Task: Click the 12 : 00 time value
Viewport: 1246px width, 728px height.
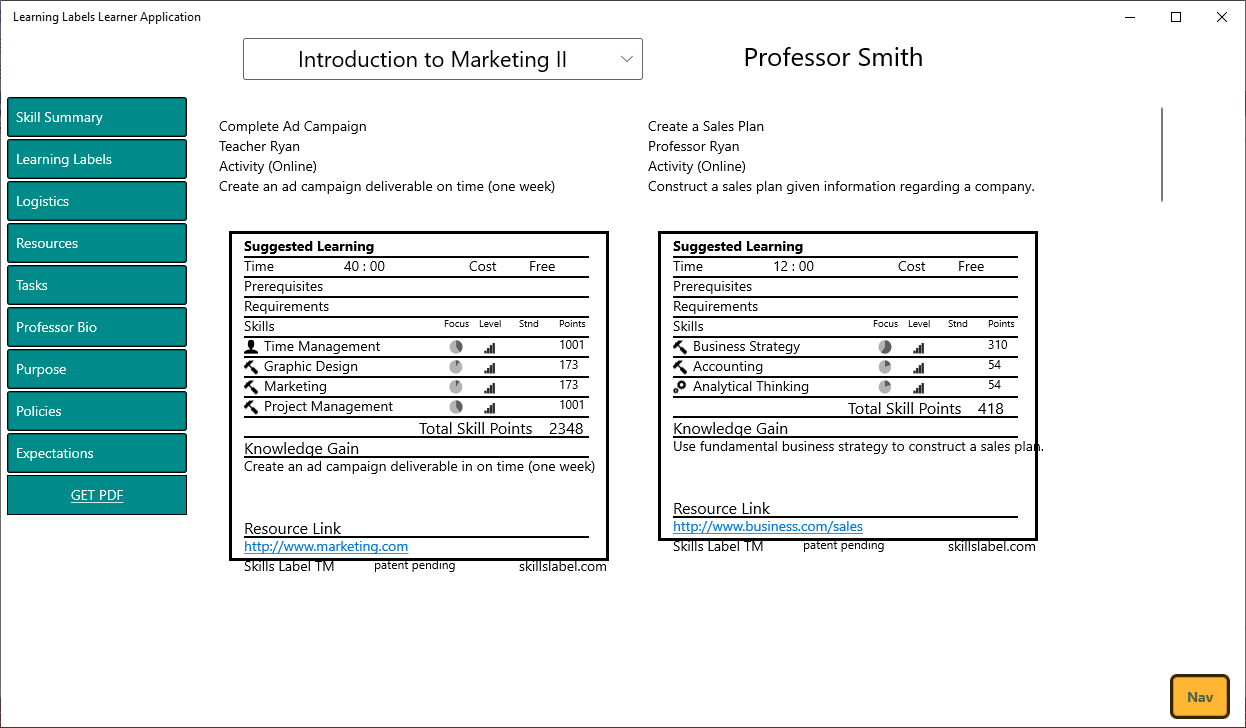Action: 793,267
